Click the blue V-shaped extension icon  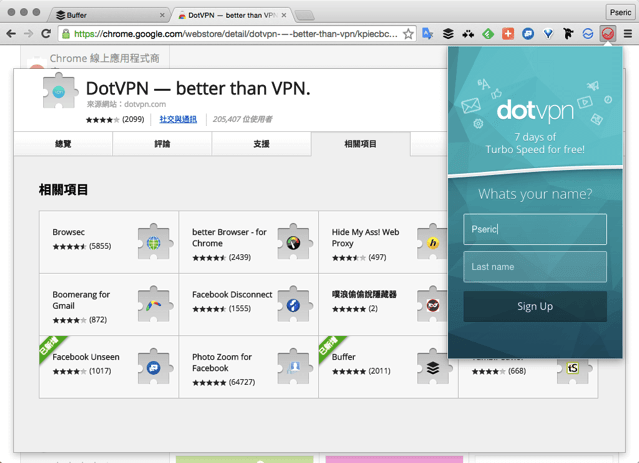click(548, 34)
